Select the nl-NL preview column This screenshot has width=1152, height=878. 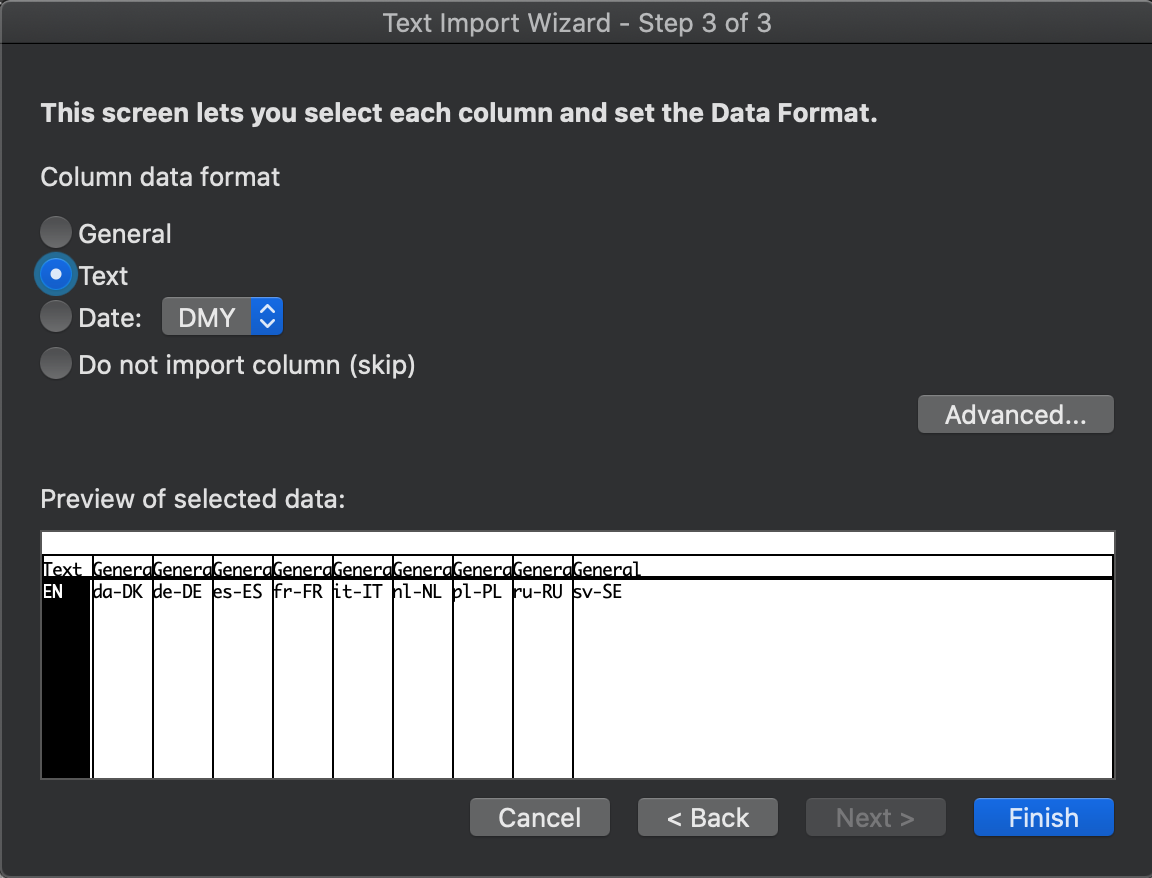pyautogui.click(x=423, y=678)
